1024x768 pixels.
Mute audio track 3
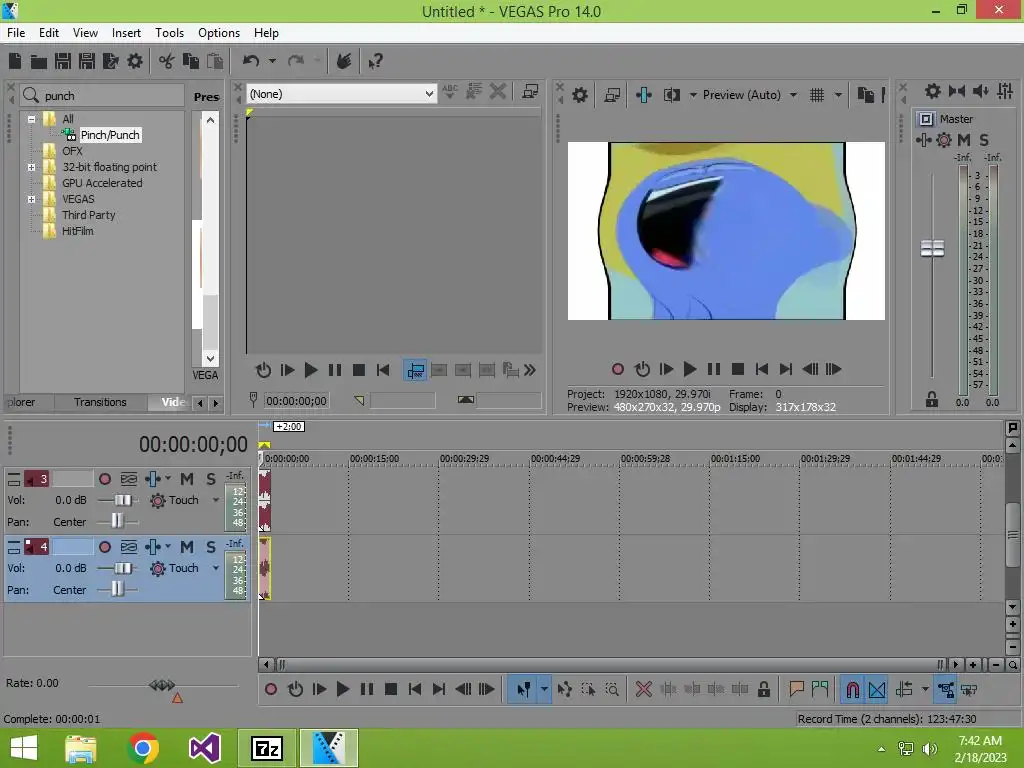click(187, 479)
